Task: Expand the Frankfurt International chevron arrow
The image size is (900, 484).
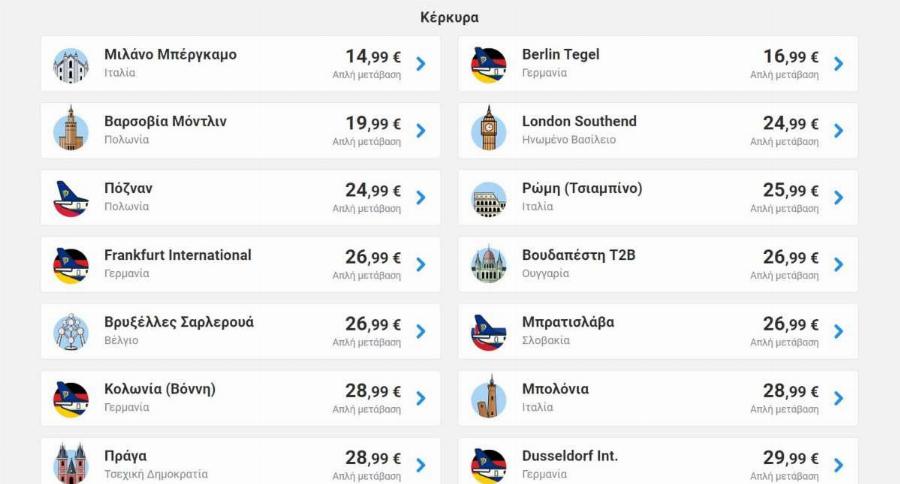Action: tap(421, 265)
